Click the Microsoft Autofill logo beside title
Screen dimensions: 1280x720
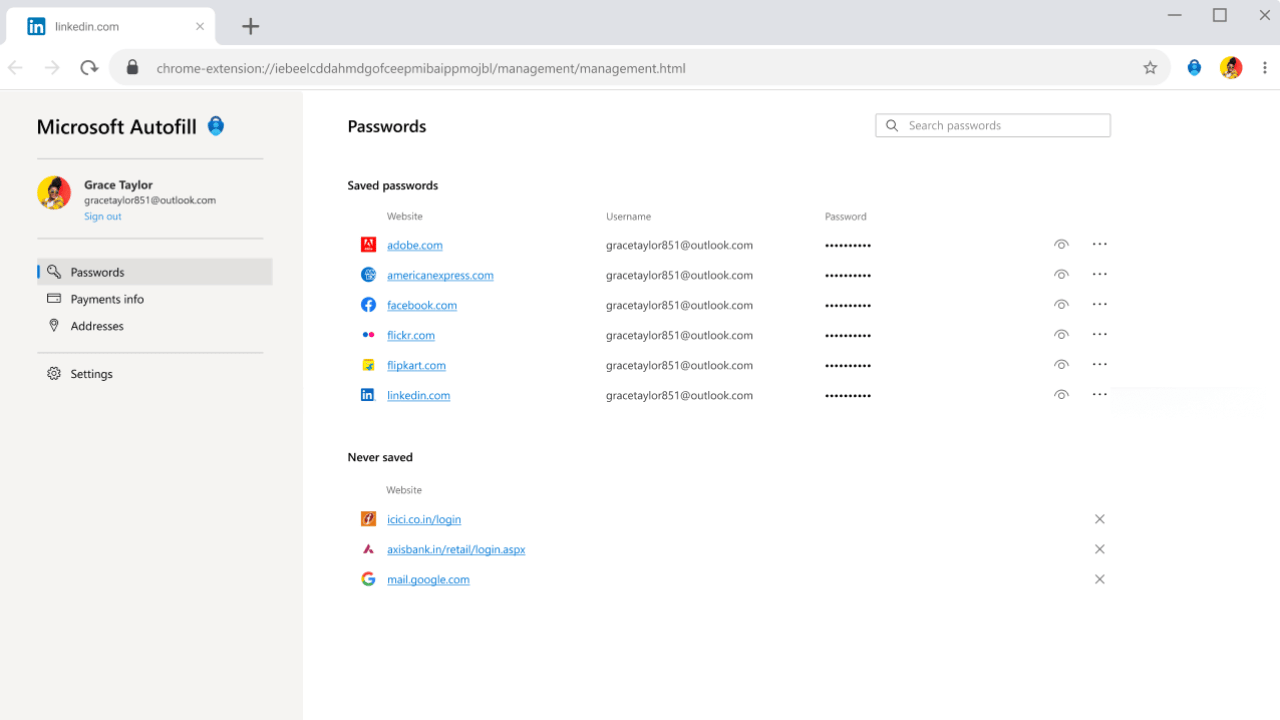point(216,126)
